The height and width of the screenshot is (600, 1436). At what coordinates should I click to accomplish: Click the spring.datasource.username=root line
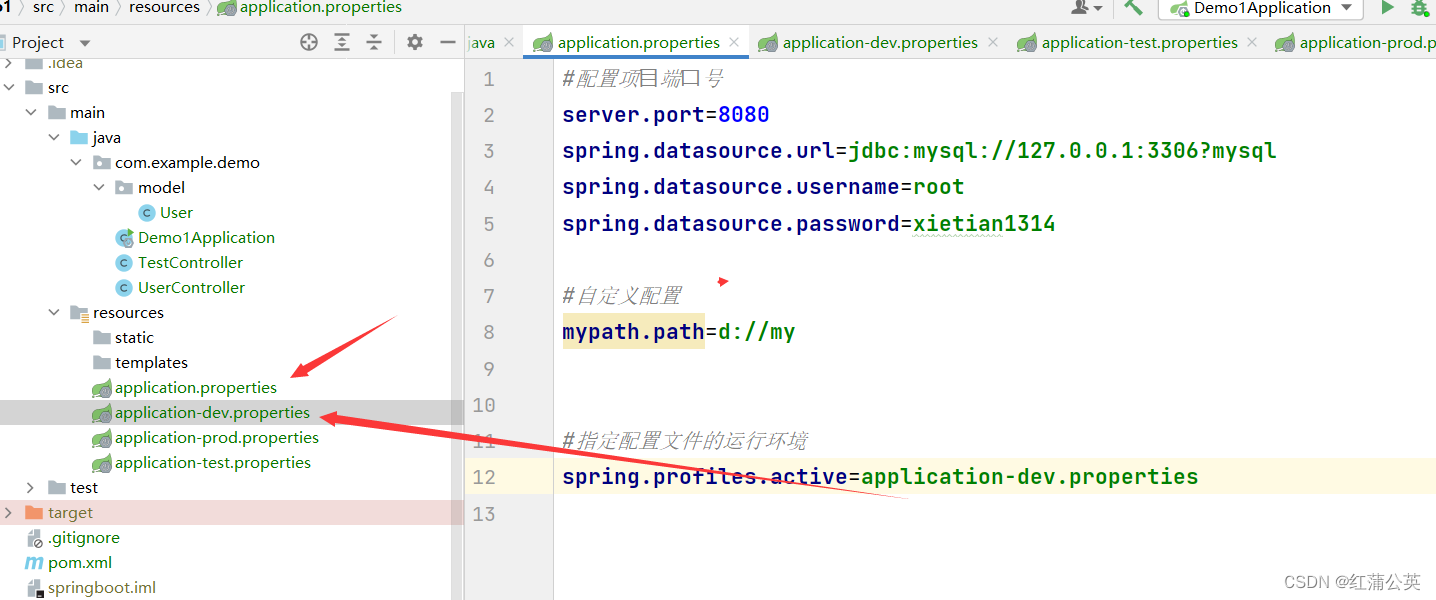(x=763, y=187)
